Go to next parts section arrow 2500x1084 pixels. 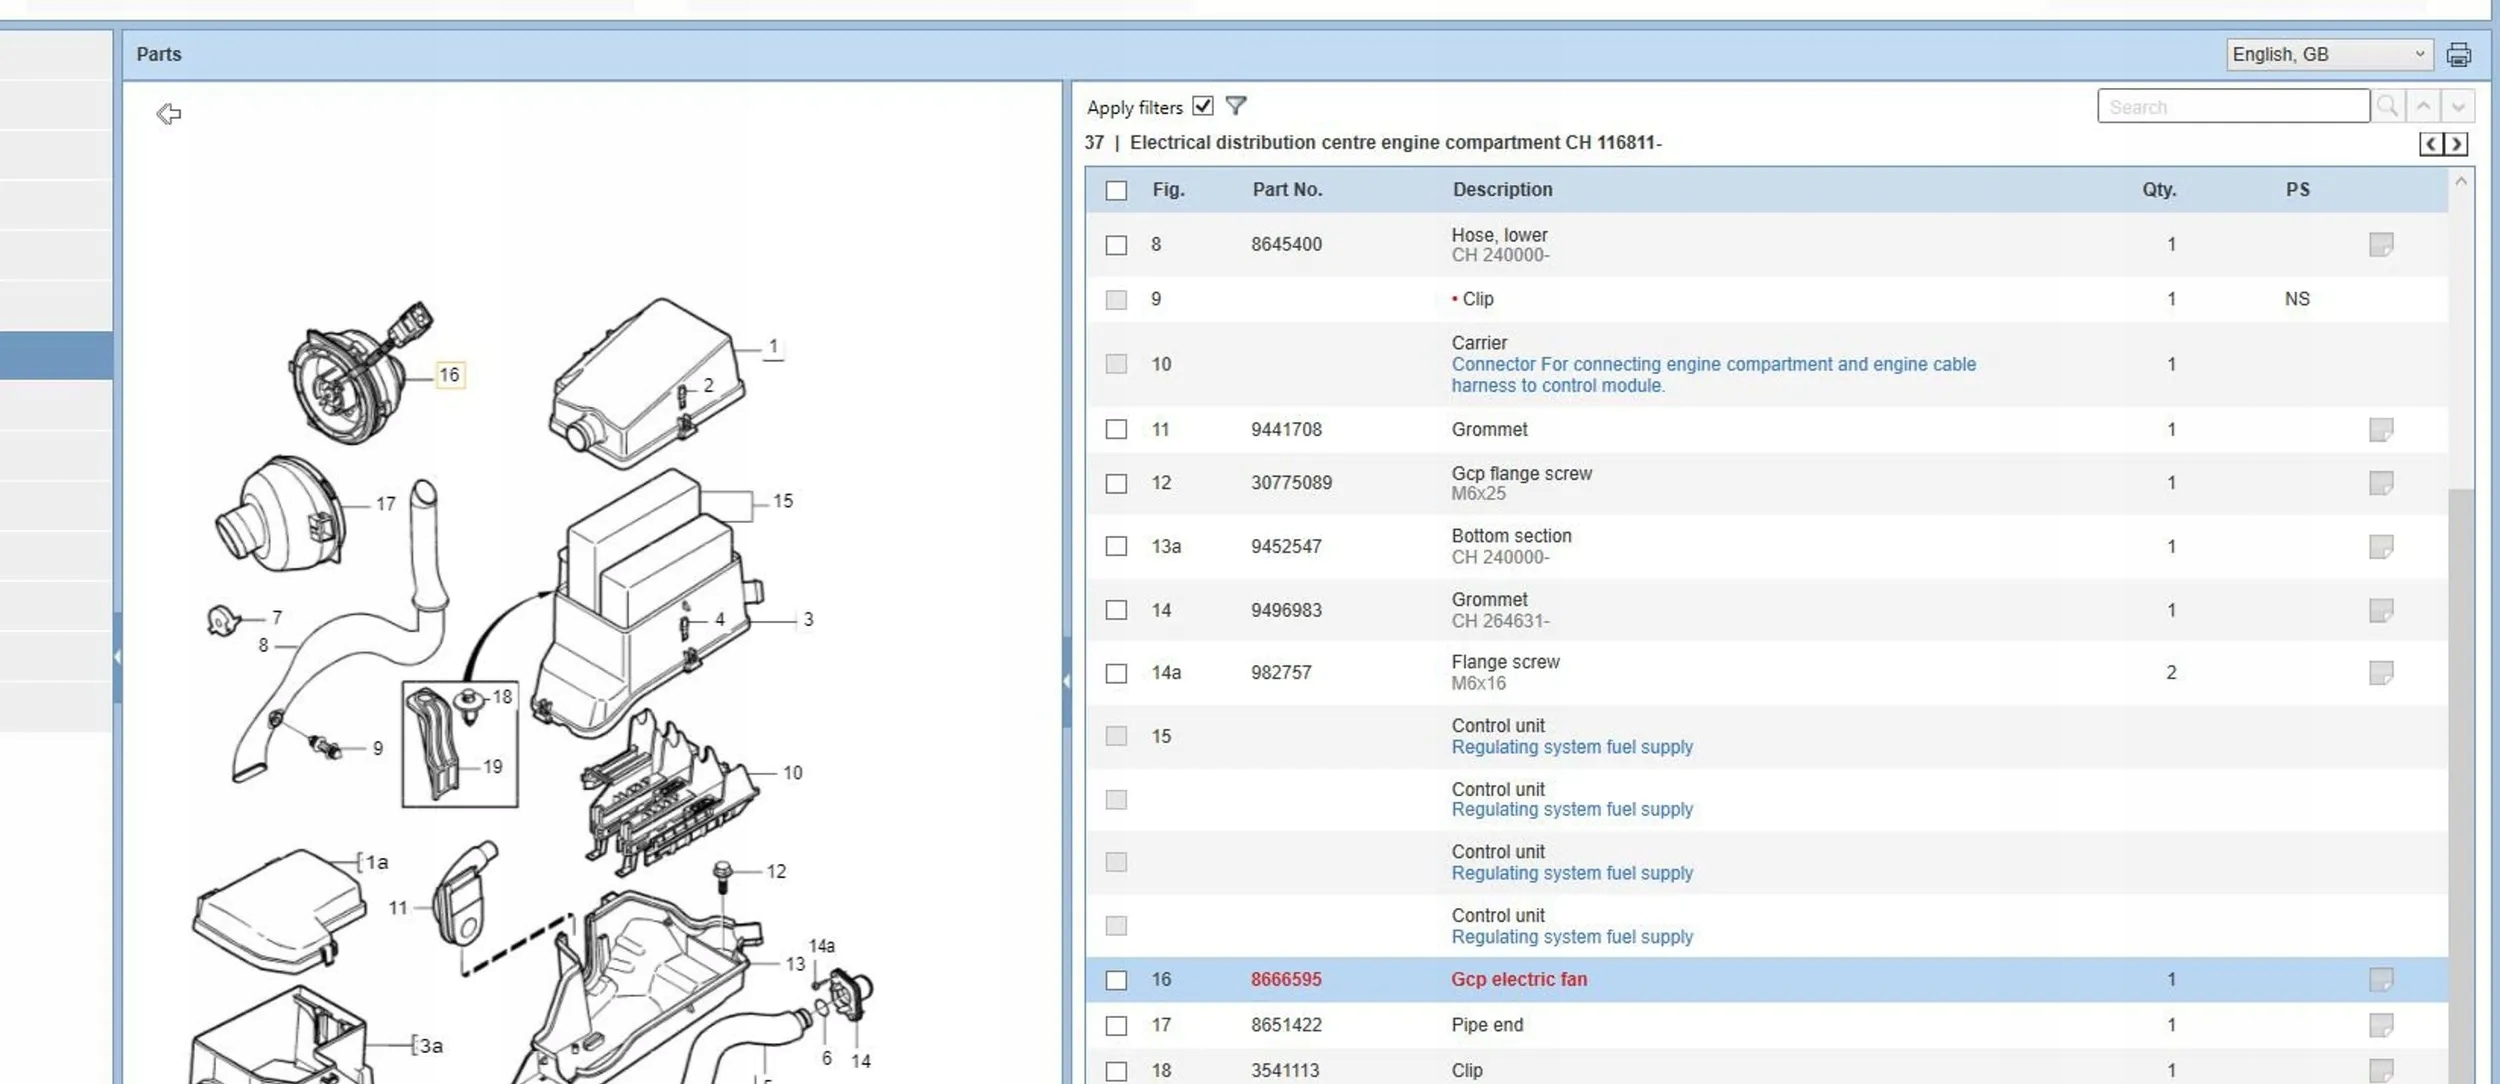[2456, 144]
